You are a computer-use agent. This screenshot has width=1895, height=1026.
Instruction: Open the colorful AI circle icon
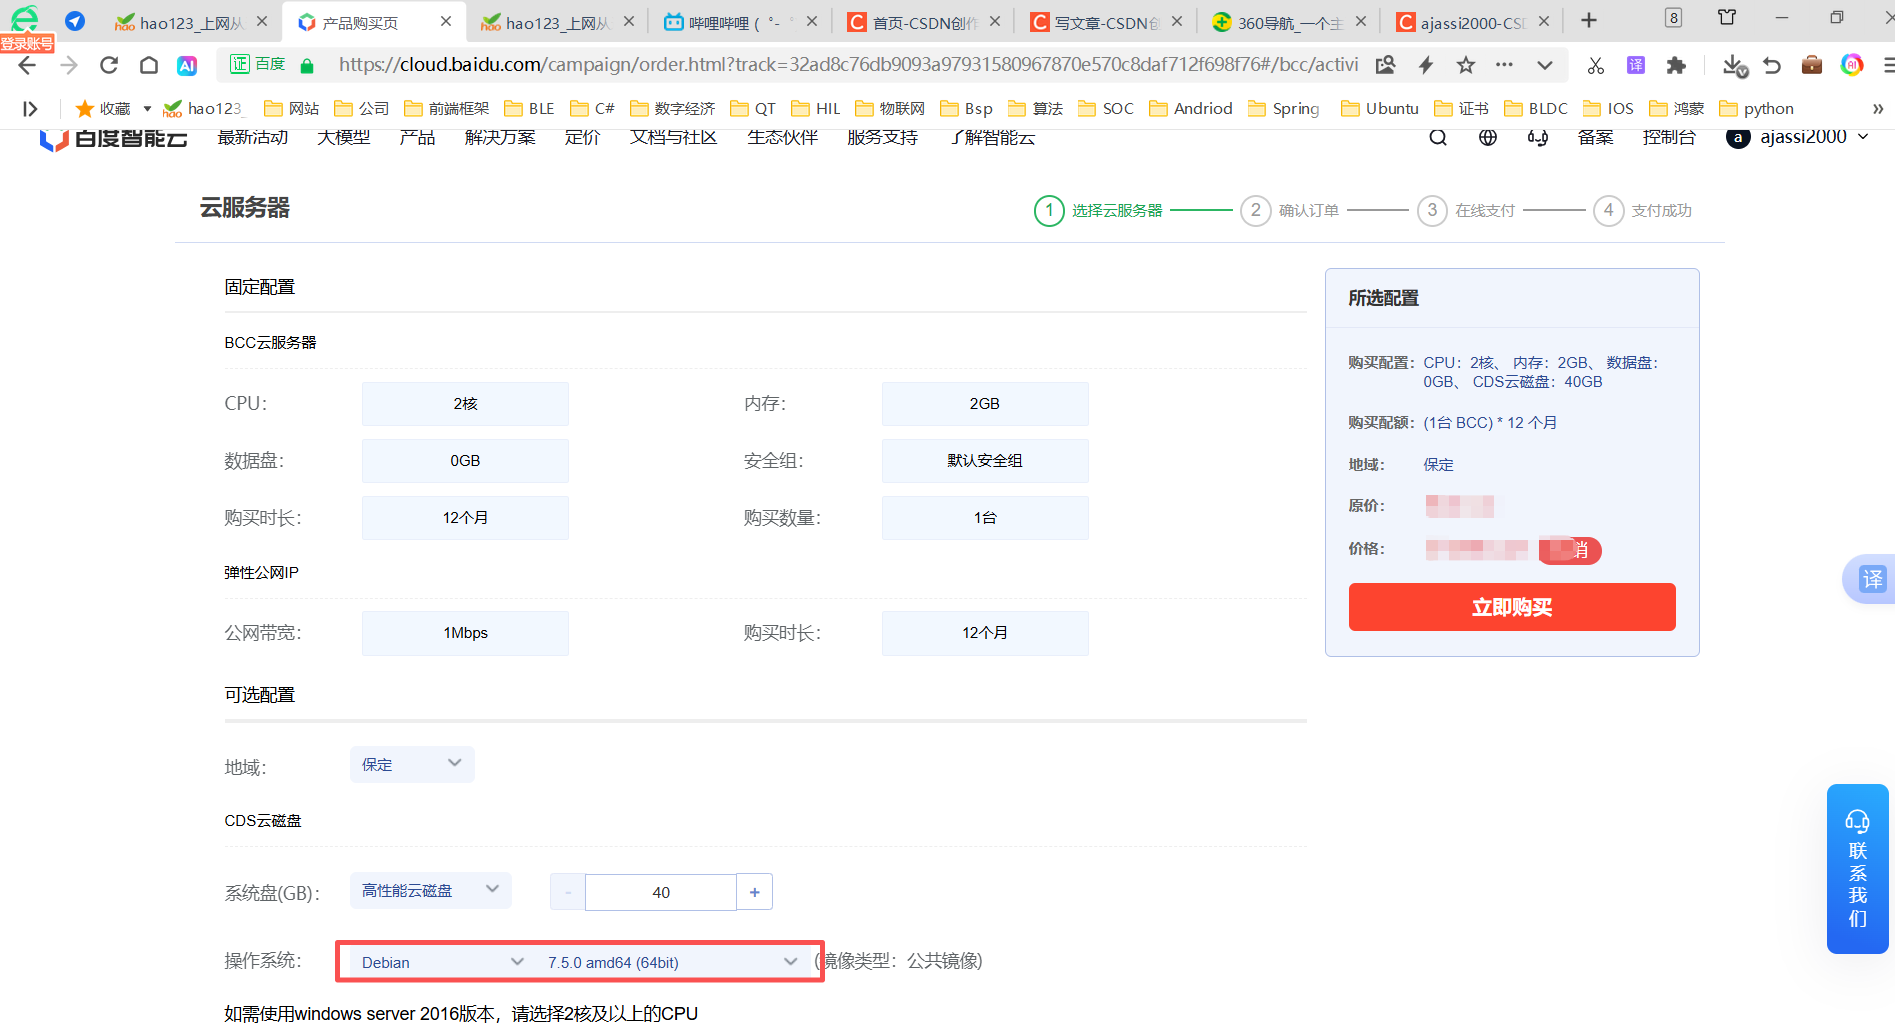1852,65
